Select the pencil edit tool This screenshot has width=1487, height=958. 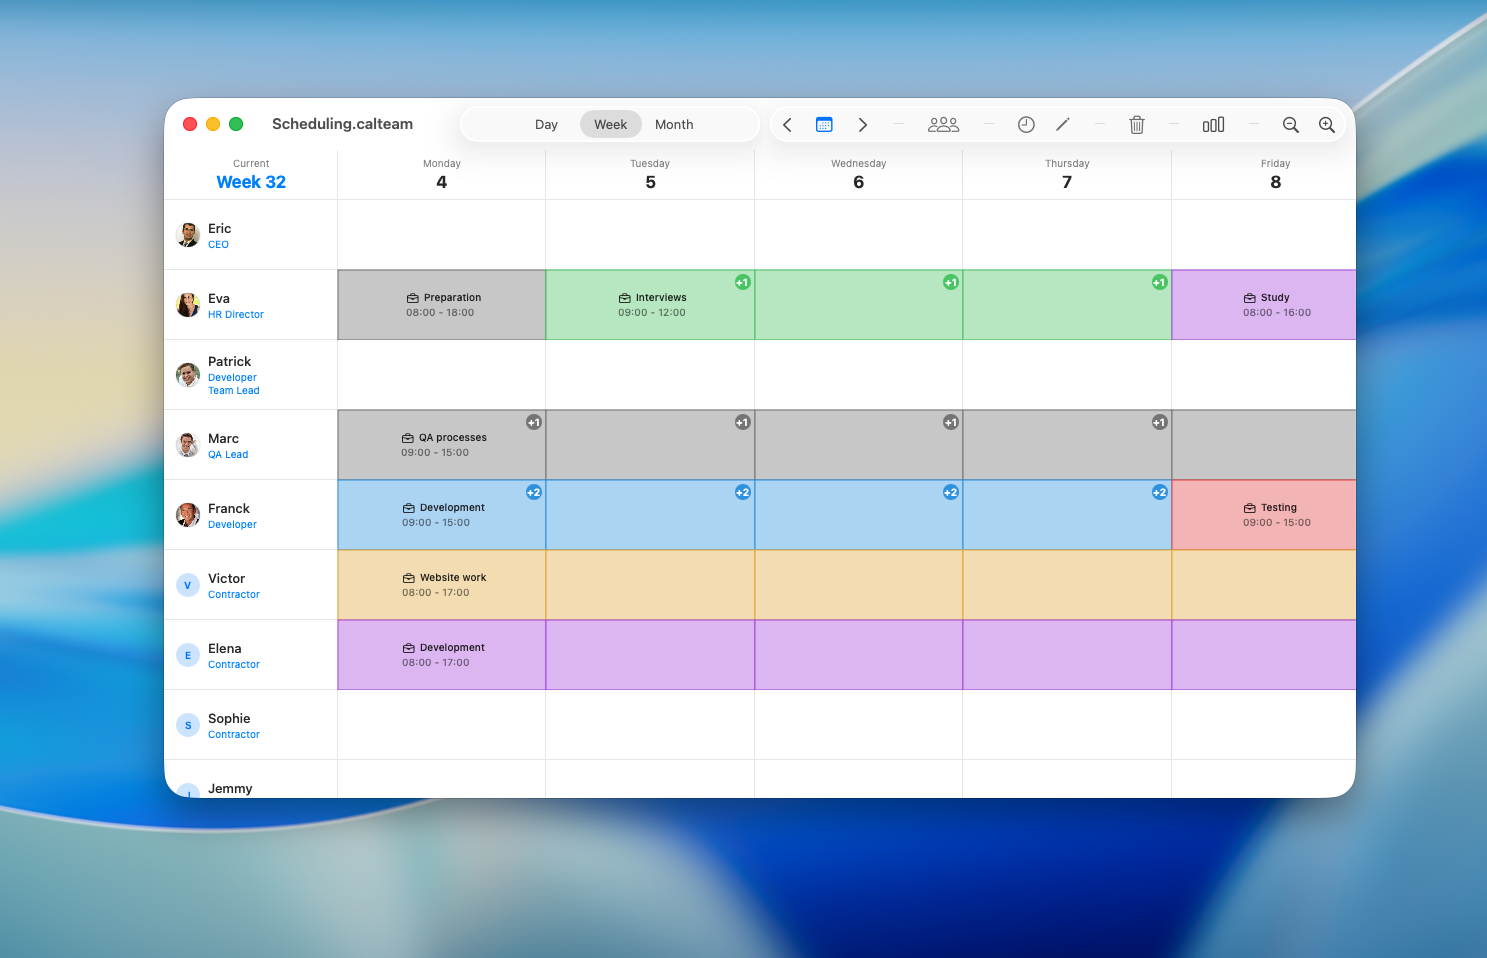(x=1062, y=125)
